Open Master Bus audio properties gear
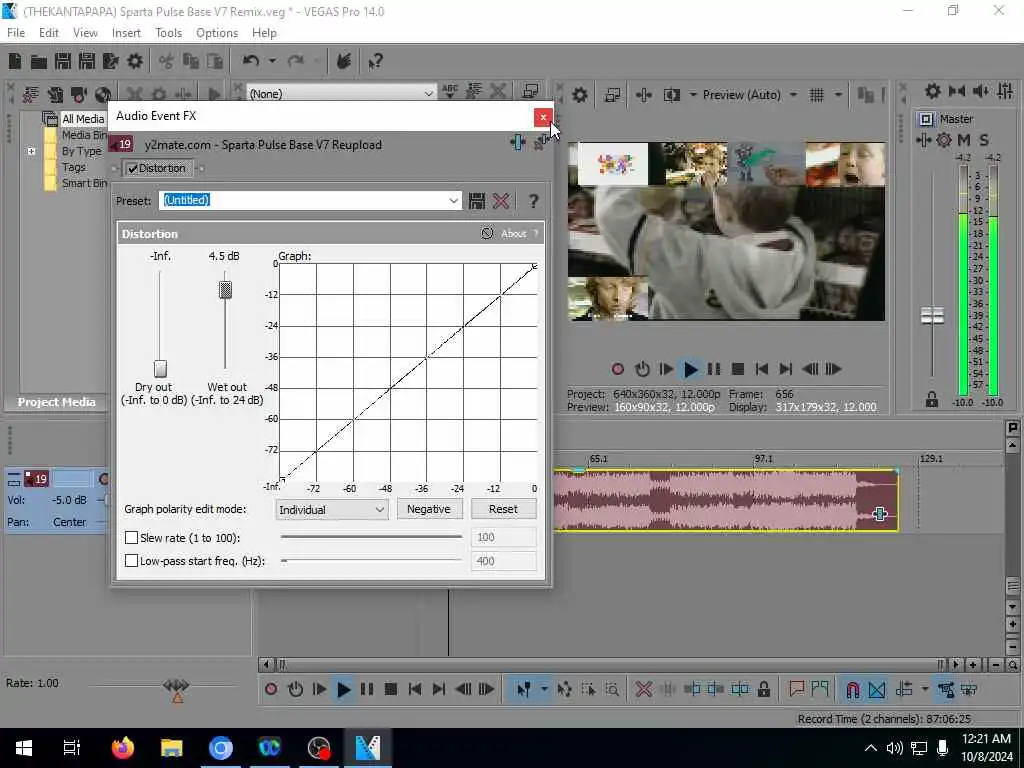This screenshot has height=768, width=1024. [x=933, y=91]
